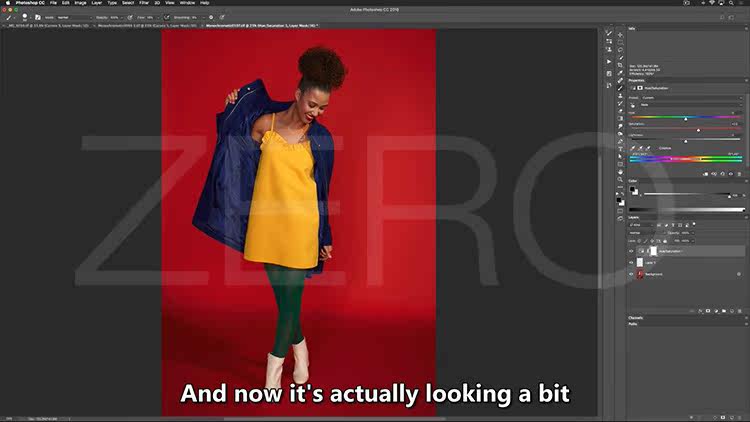Open the layer blend mode dropdown
The height and width of the screenshot is (422, 750).
click(x=646, y=233)
